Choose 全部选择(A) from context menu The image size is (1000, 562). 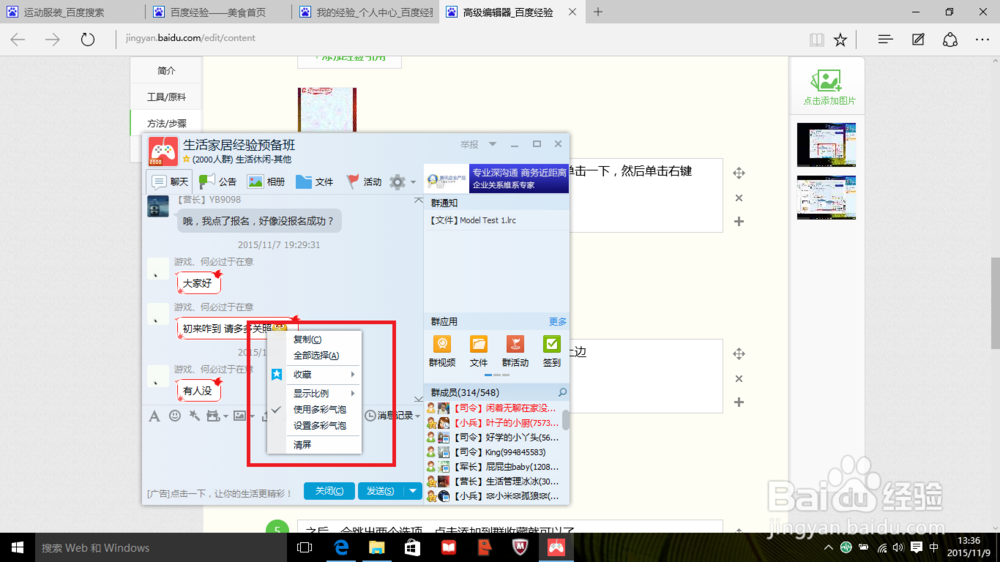click(316, 355)
